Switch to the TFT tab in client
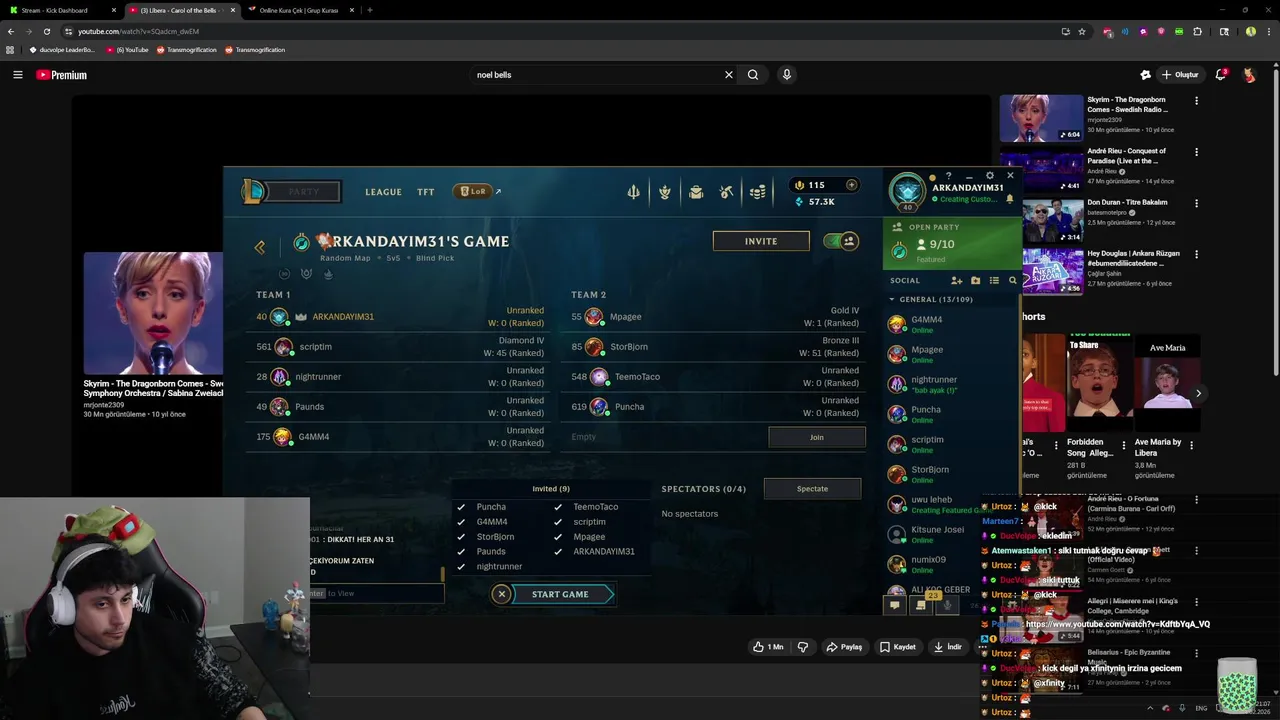 click(426, 192)
